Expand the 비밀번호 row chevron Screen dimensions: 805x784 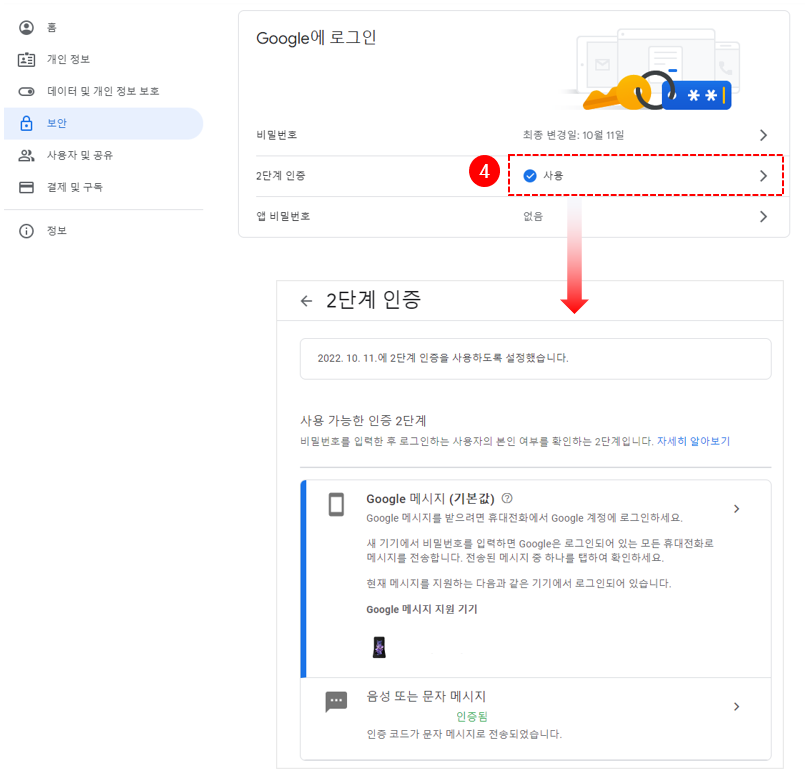pos(763,135)
